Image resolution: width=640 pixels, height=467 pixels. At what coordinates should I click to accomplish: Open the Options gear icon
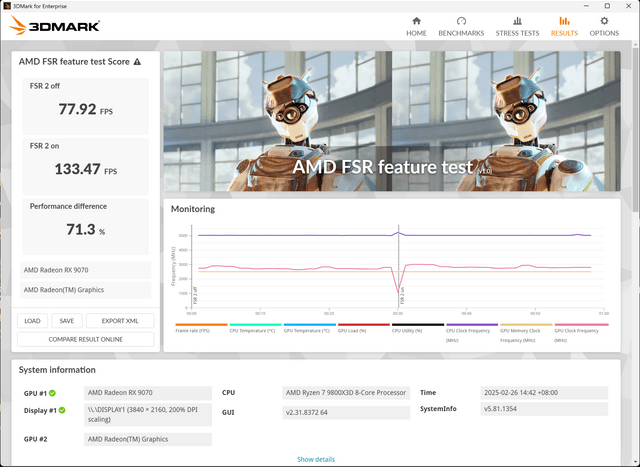pyautogui.click(x=604, y=21)
